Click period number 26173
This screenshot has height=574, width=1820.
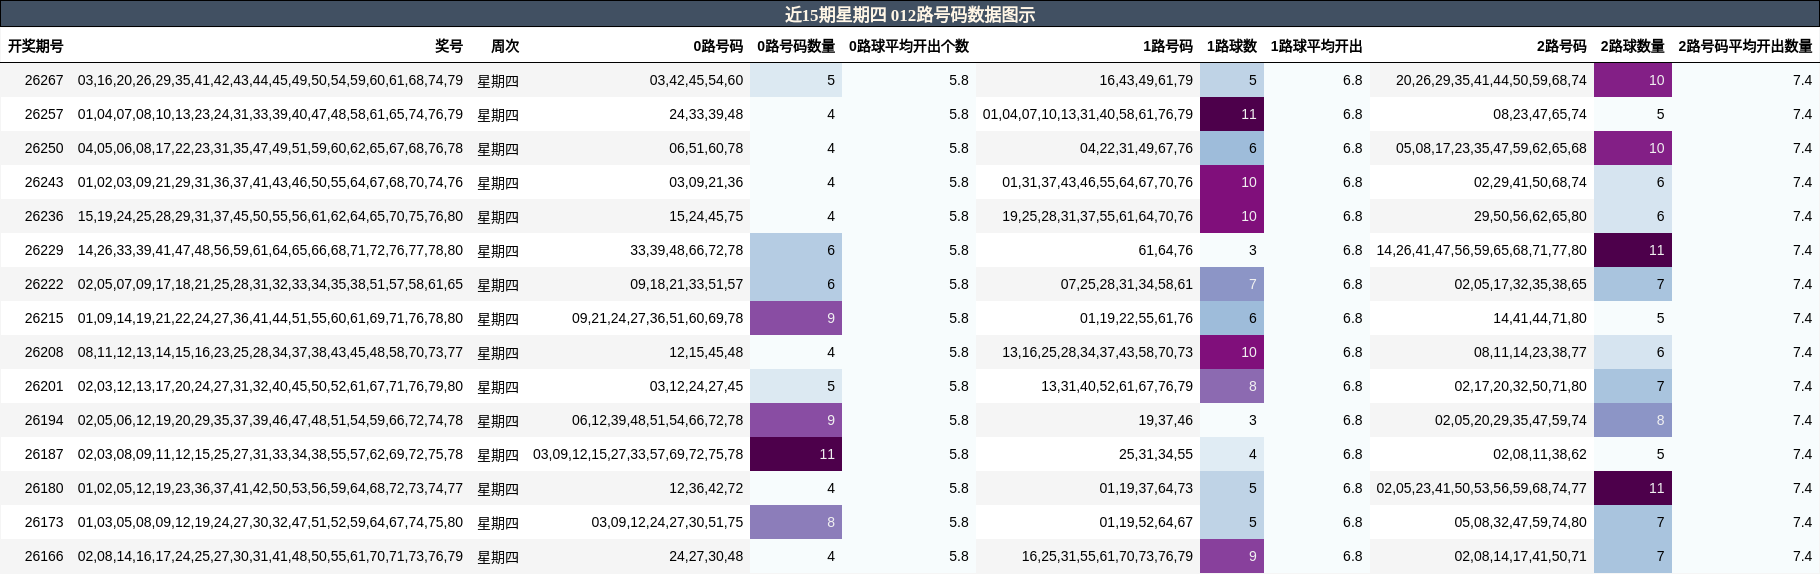click(44, 522)
